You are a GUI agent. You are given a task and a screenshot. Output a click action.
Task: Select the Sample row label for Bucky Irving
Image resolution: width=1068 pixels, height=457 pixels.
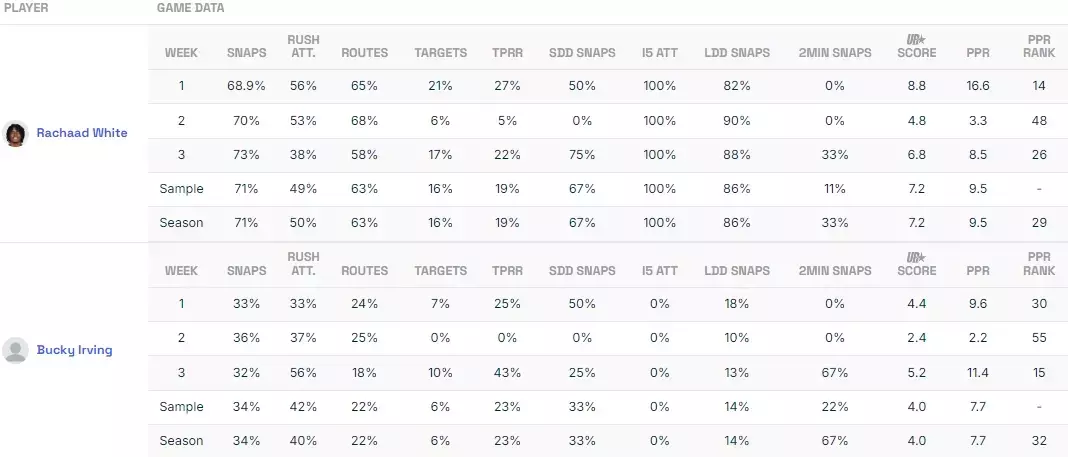[x=181, y=407]
